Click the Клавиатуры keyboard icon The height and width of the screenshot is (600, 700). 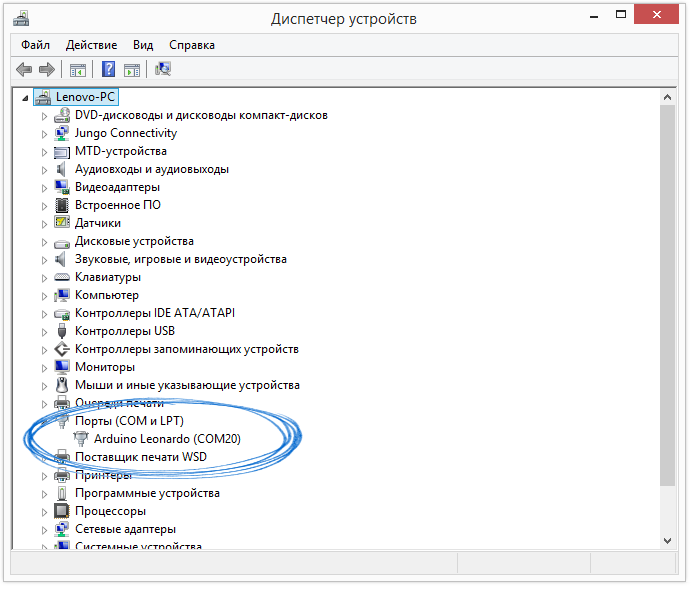(x=62, y=277)
